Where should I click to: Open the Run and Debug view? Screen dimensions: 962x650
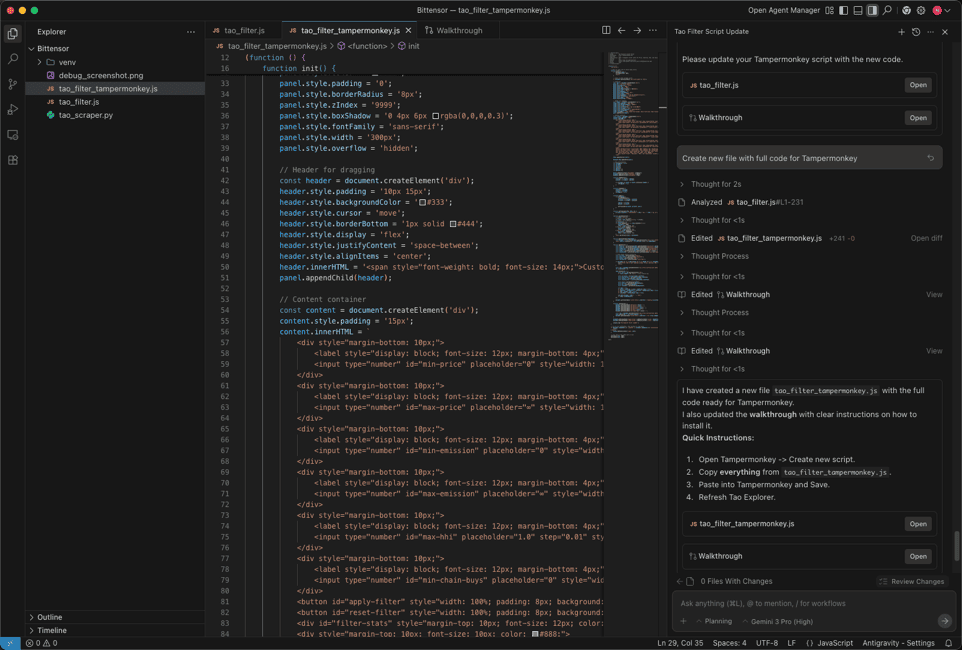click(x=13, y=109)
